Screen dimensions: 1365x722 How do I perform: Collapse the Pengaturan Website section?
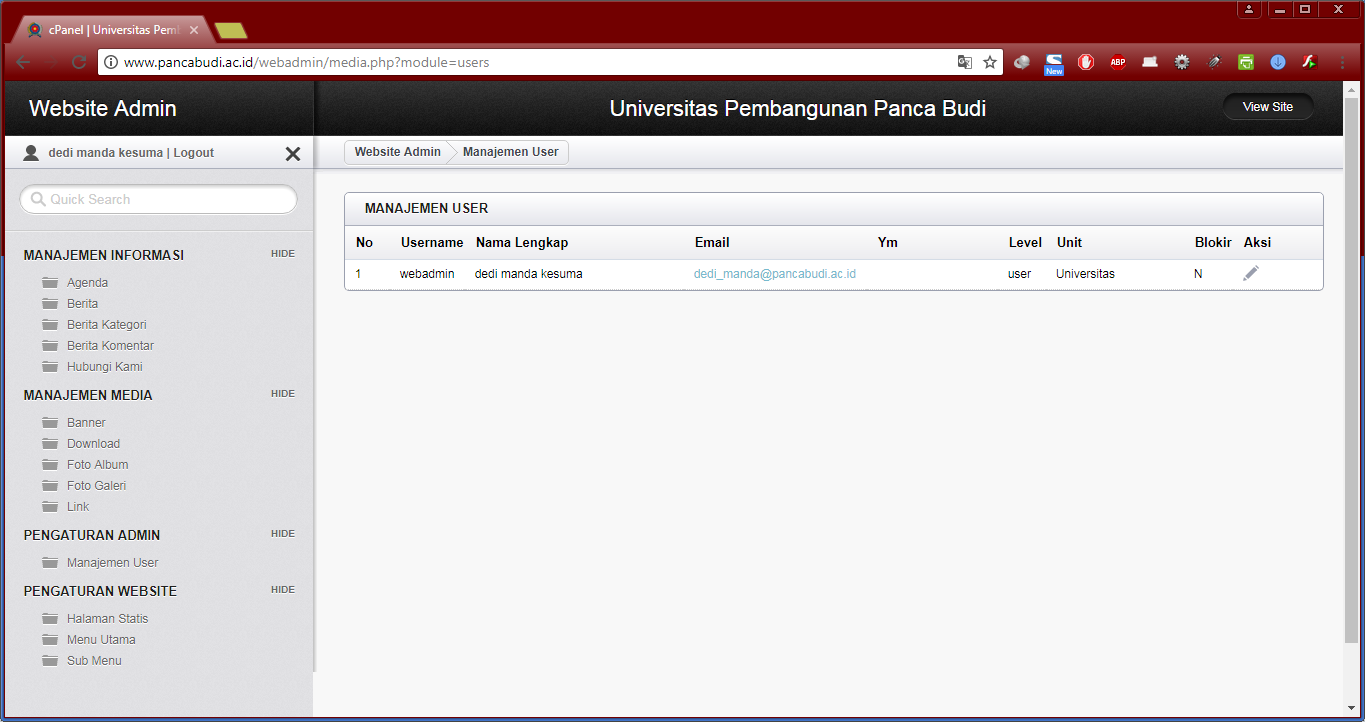click(283, 590)
